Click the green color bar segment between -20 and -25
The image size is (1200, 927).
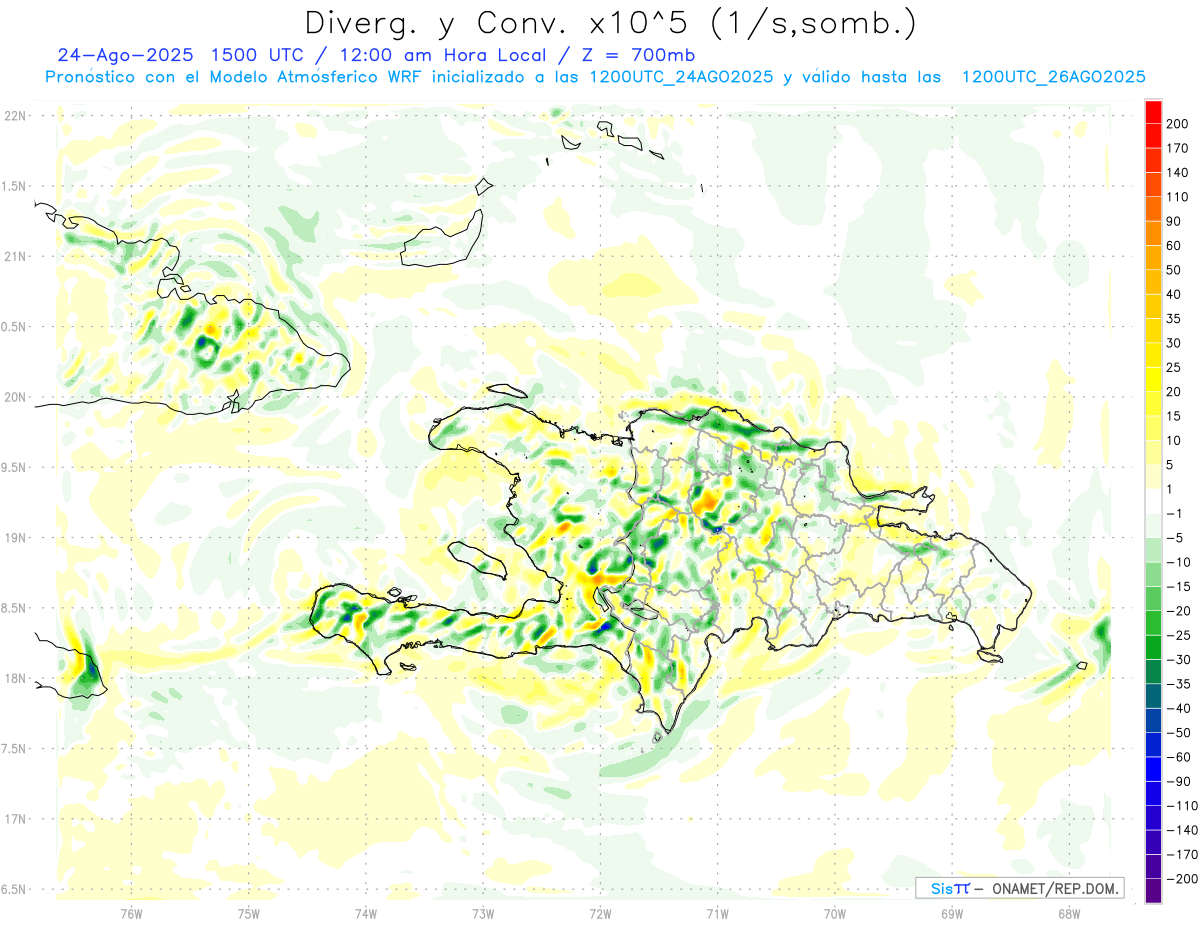pos(1153,623)
